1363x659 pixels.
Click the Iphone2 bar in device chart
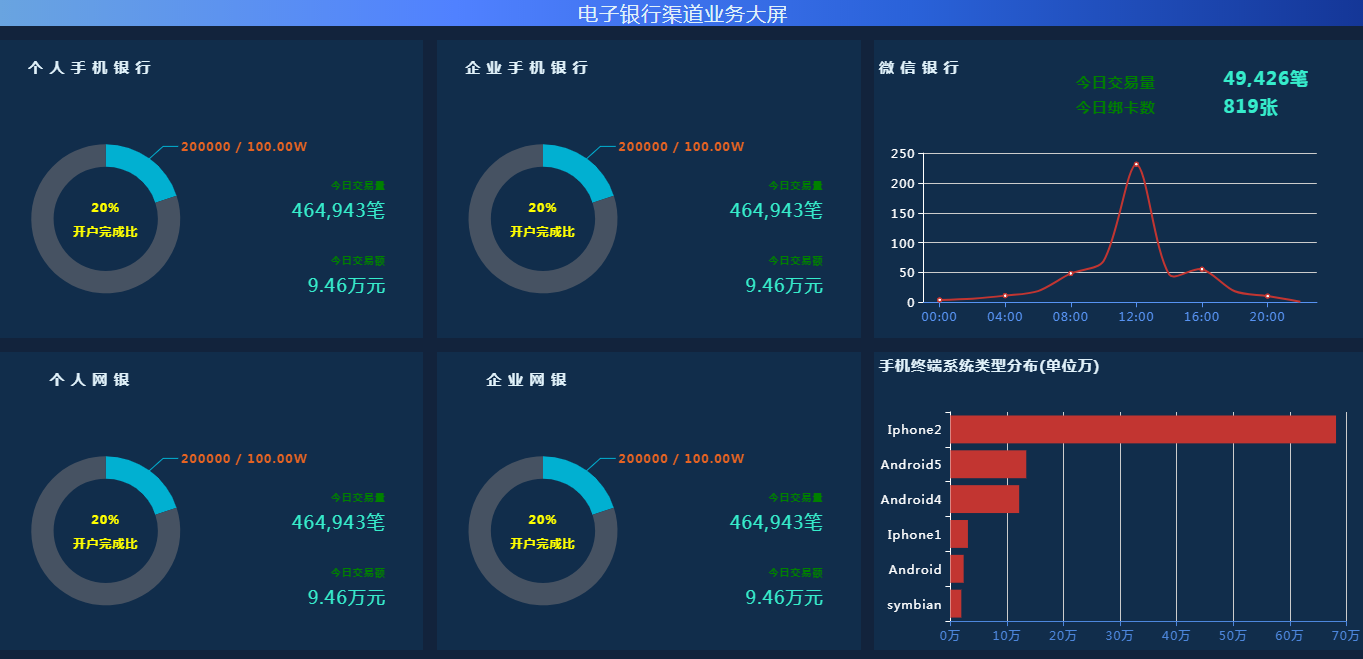(x=1142, y=429)
